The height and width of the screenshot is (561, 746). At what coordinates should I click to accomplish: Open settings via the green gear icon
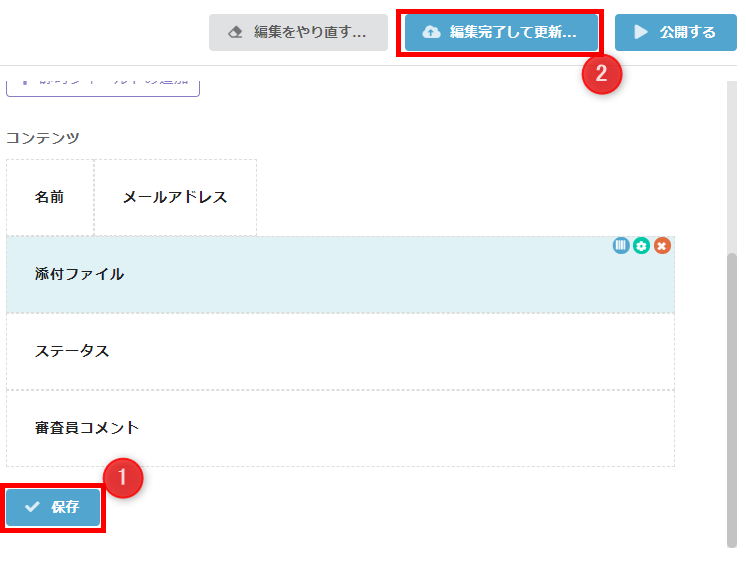[641, 246]
